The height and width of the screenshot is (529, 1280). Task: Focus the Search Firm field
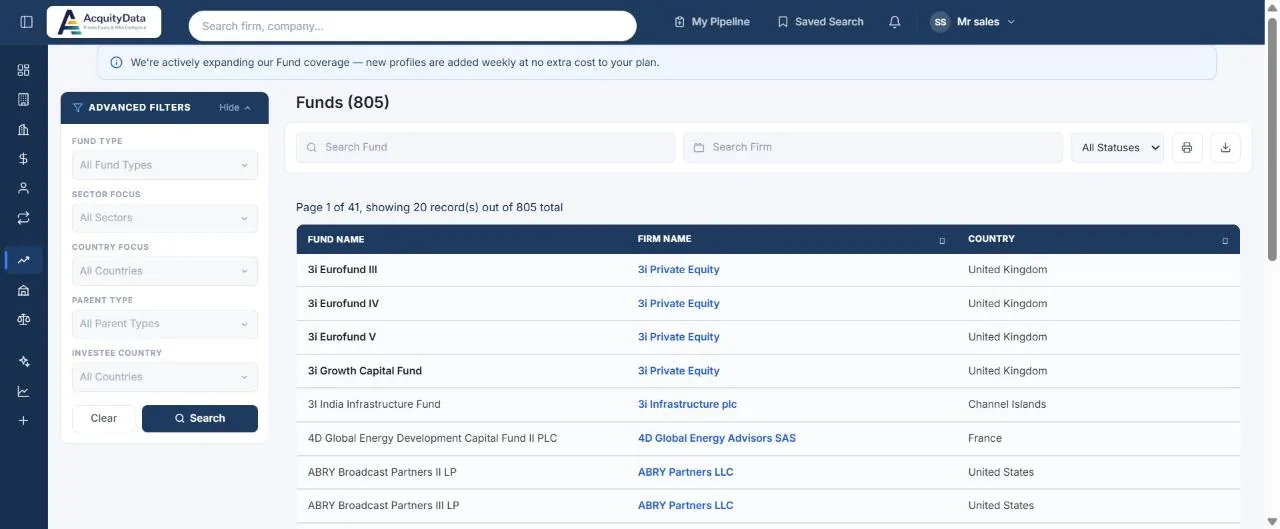coord(873,147)
